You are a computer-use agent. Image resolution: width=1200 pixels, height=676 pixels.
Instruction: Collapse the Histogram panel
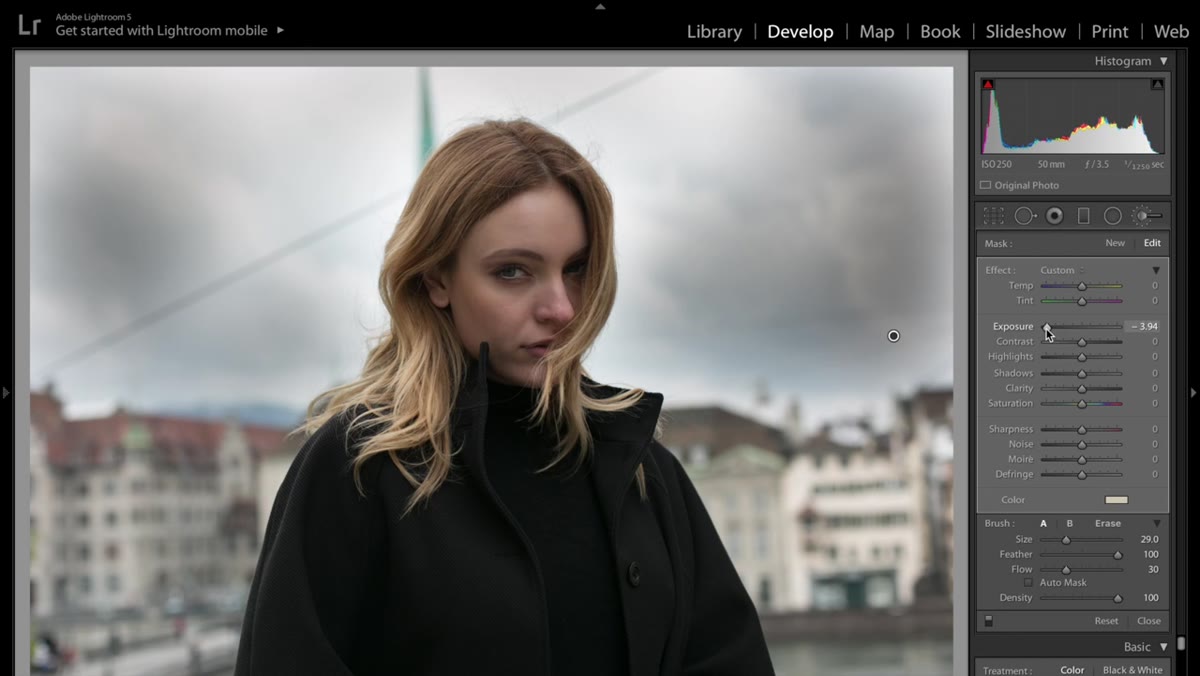(1163, 61)
